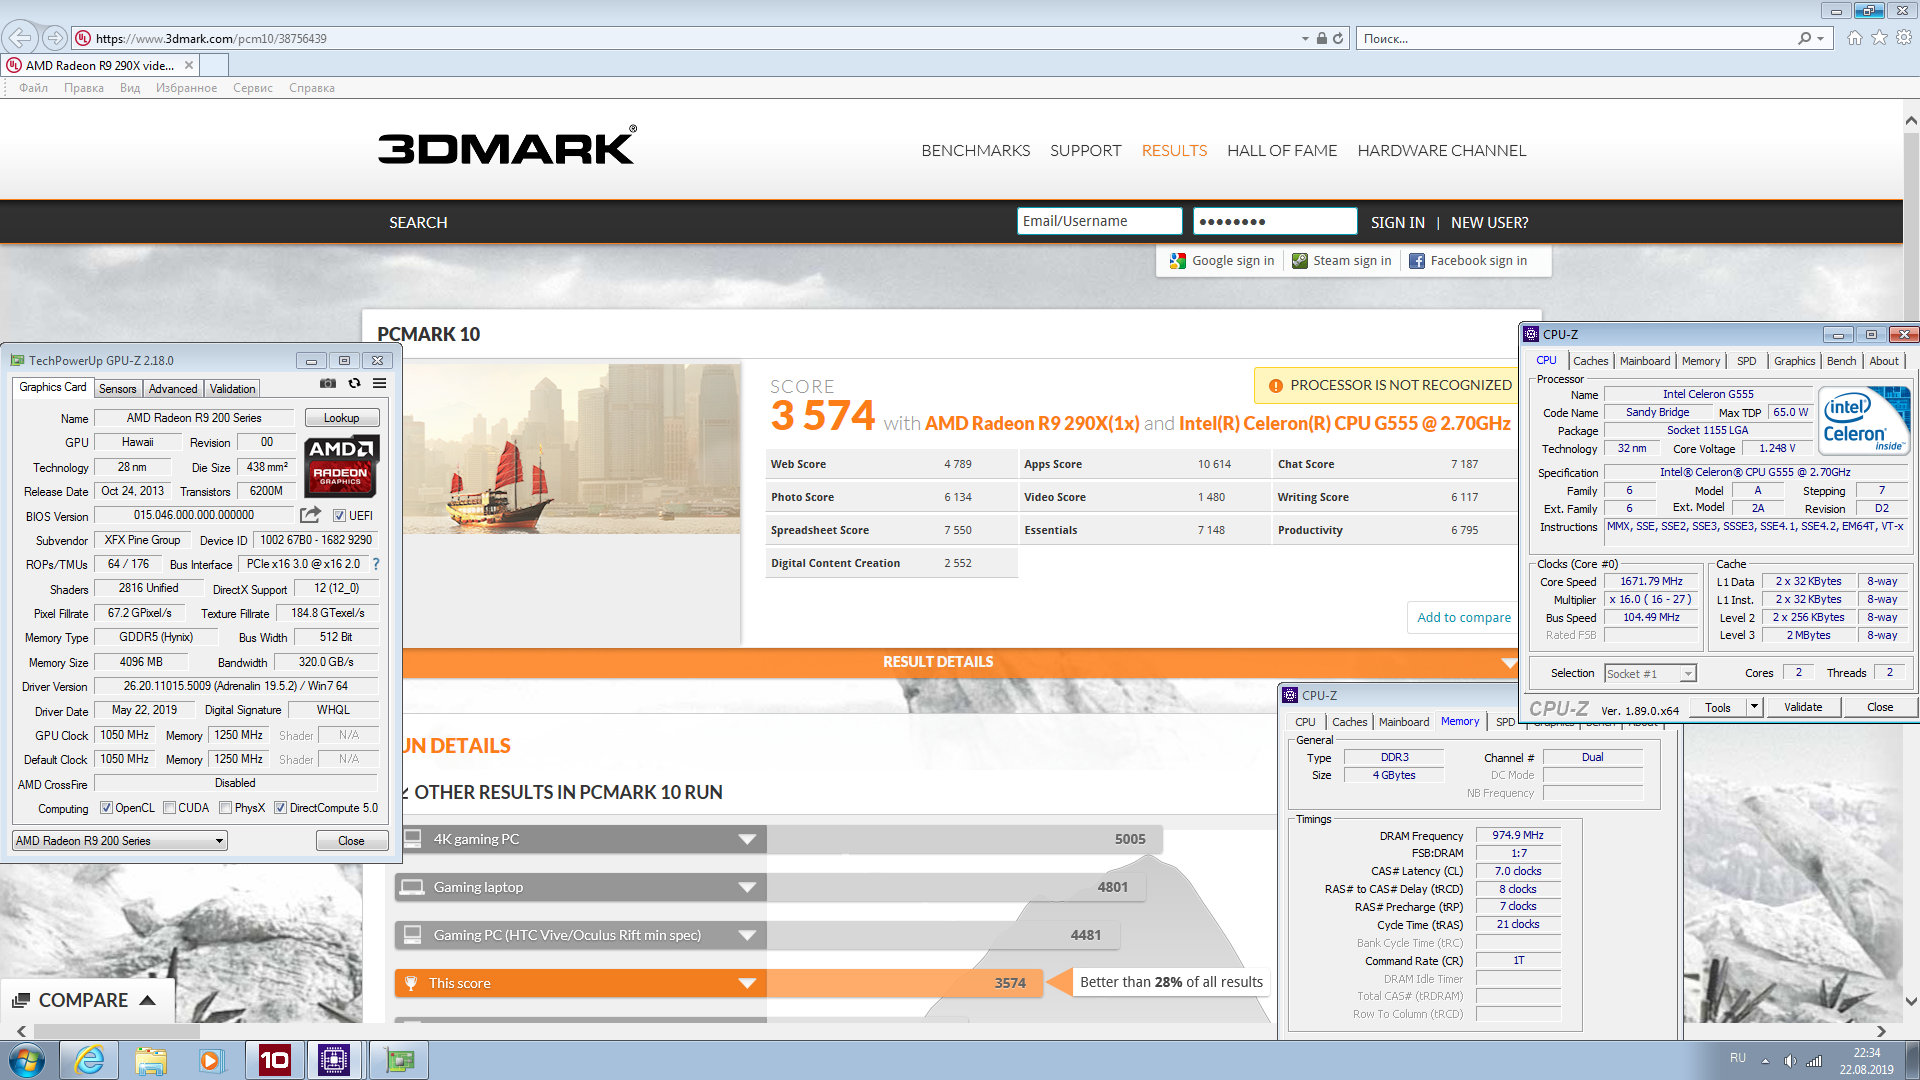Expand the Gaming PC HTC Vive result
This screenshot has height=1080, width=1920.
pyautogui.click(x=747, y=936)
